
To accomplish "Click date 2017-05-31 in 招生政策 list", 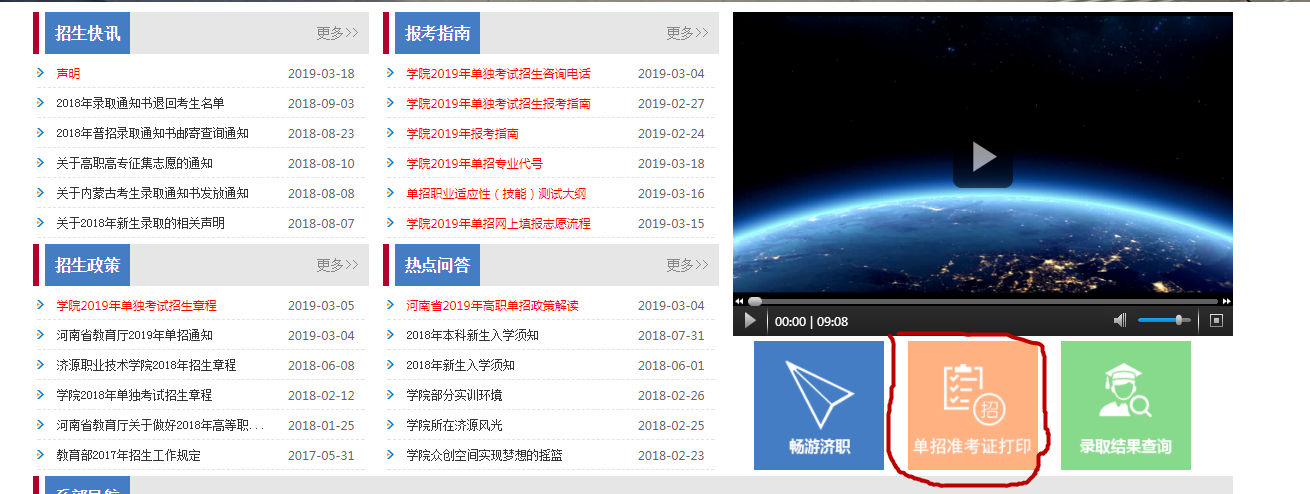I will (321, 456).
